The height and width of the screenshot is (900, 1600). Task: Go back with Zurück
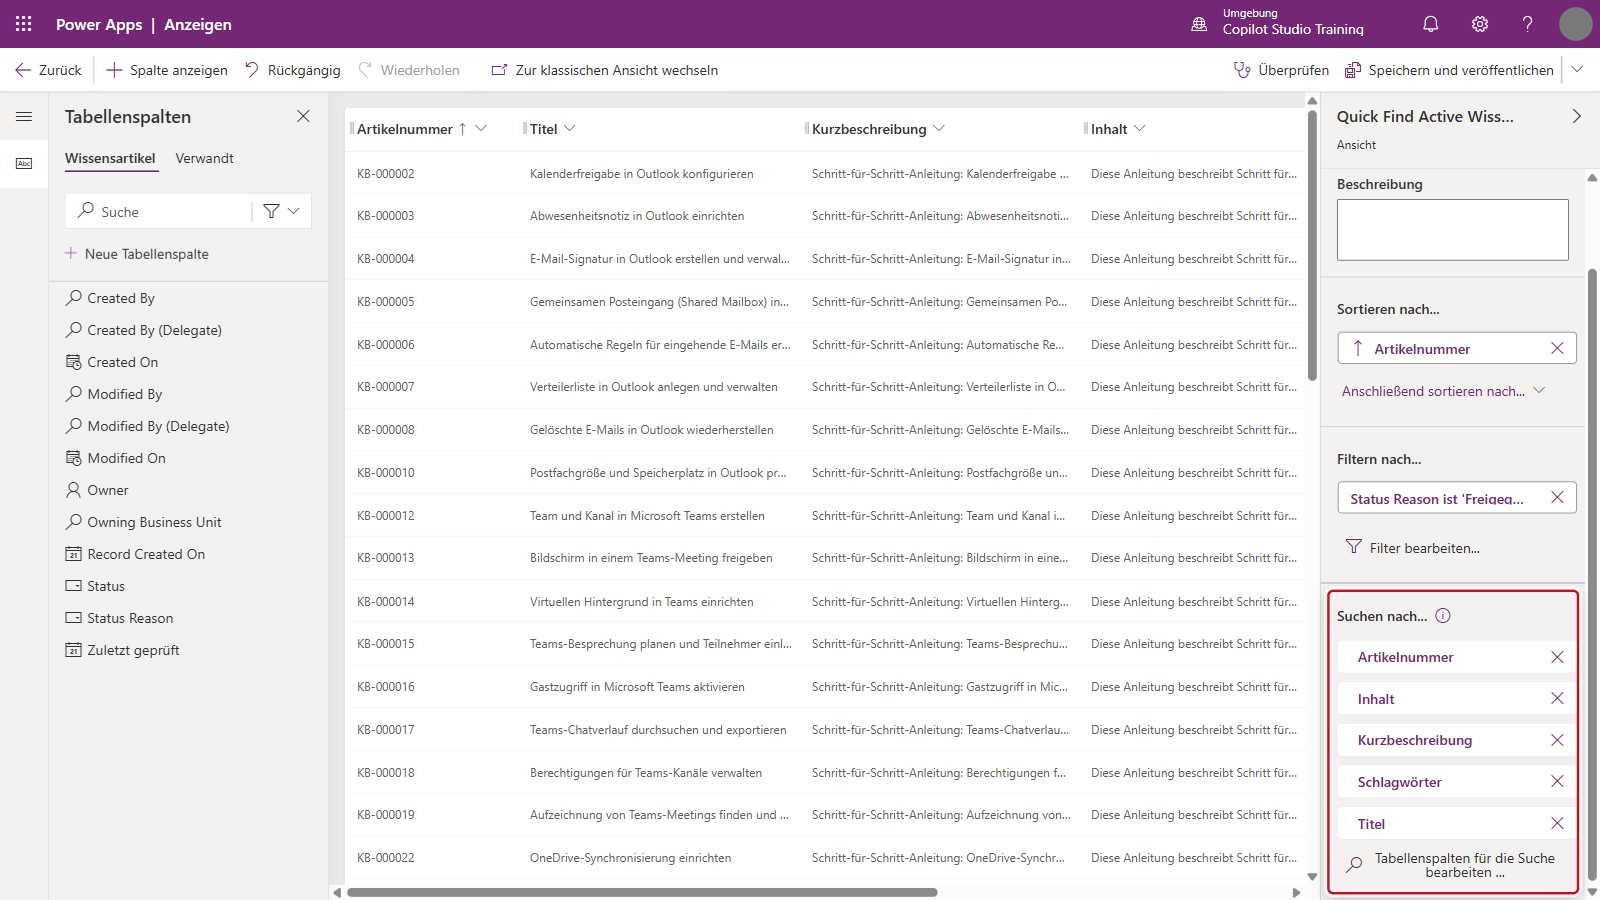click(x=48, y=70)
